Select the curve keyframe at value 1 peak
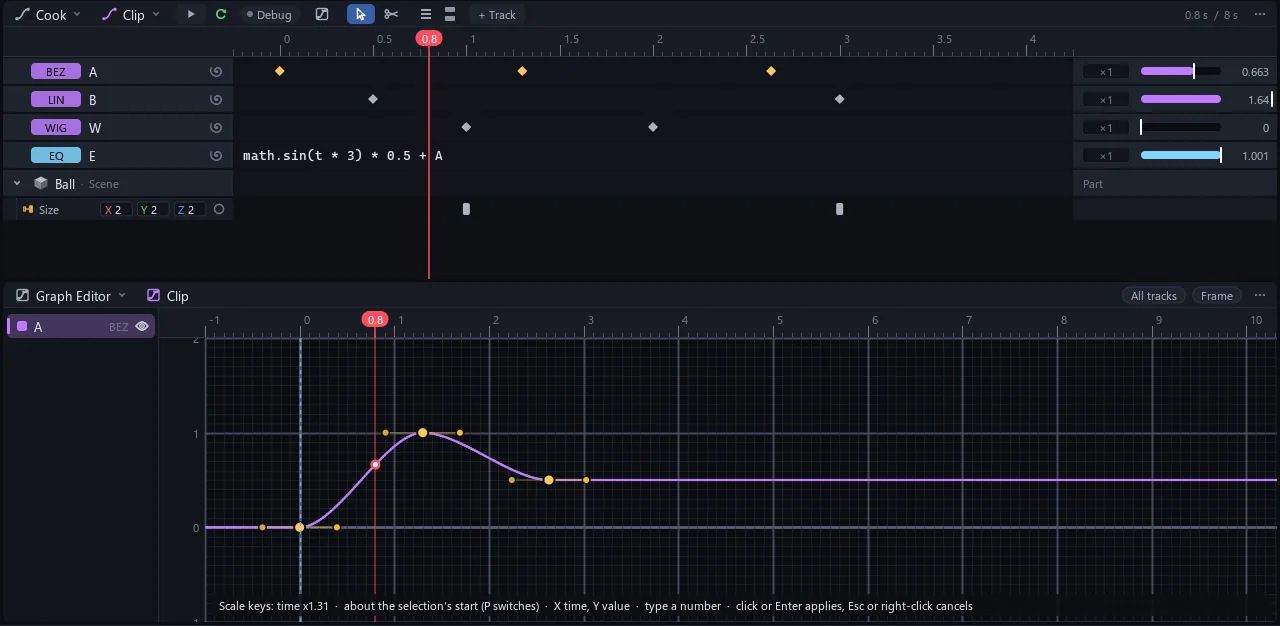Image resolution: width=1280 pixels, height=626 pixels. pyautogui.click(x=423, y=433)
